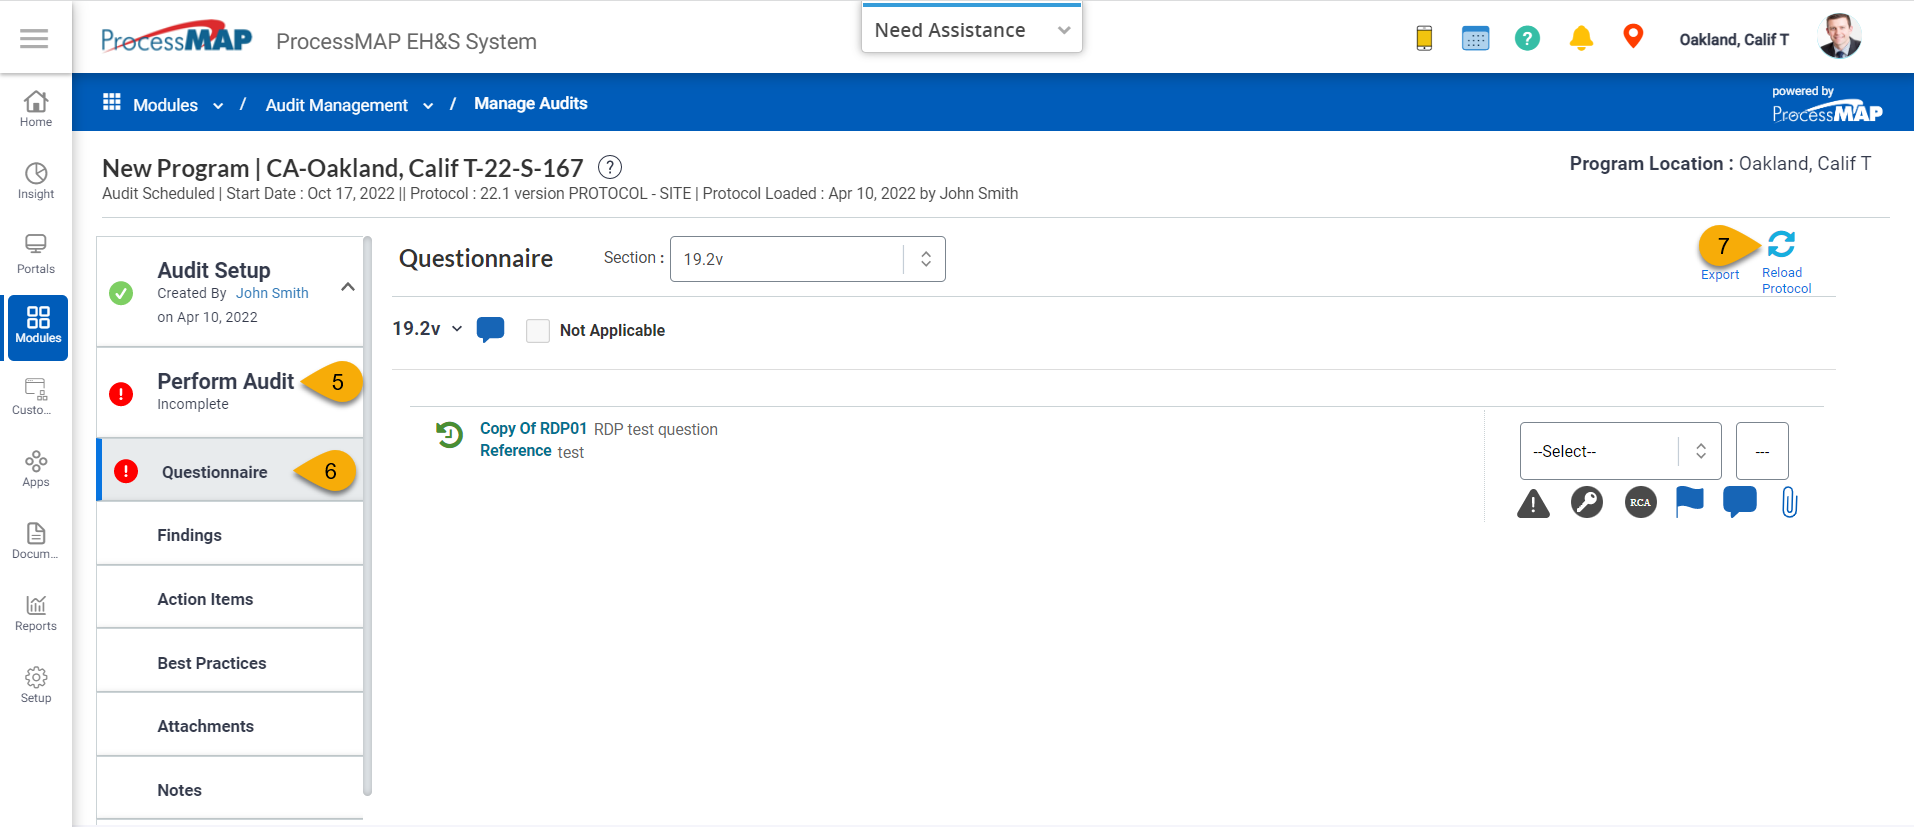Click the Reference label

tap(515, 451)
